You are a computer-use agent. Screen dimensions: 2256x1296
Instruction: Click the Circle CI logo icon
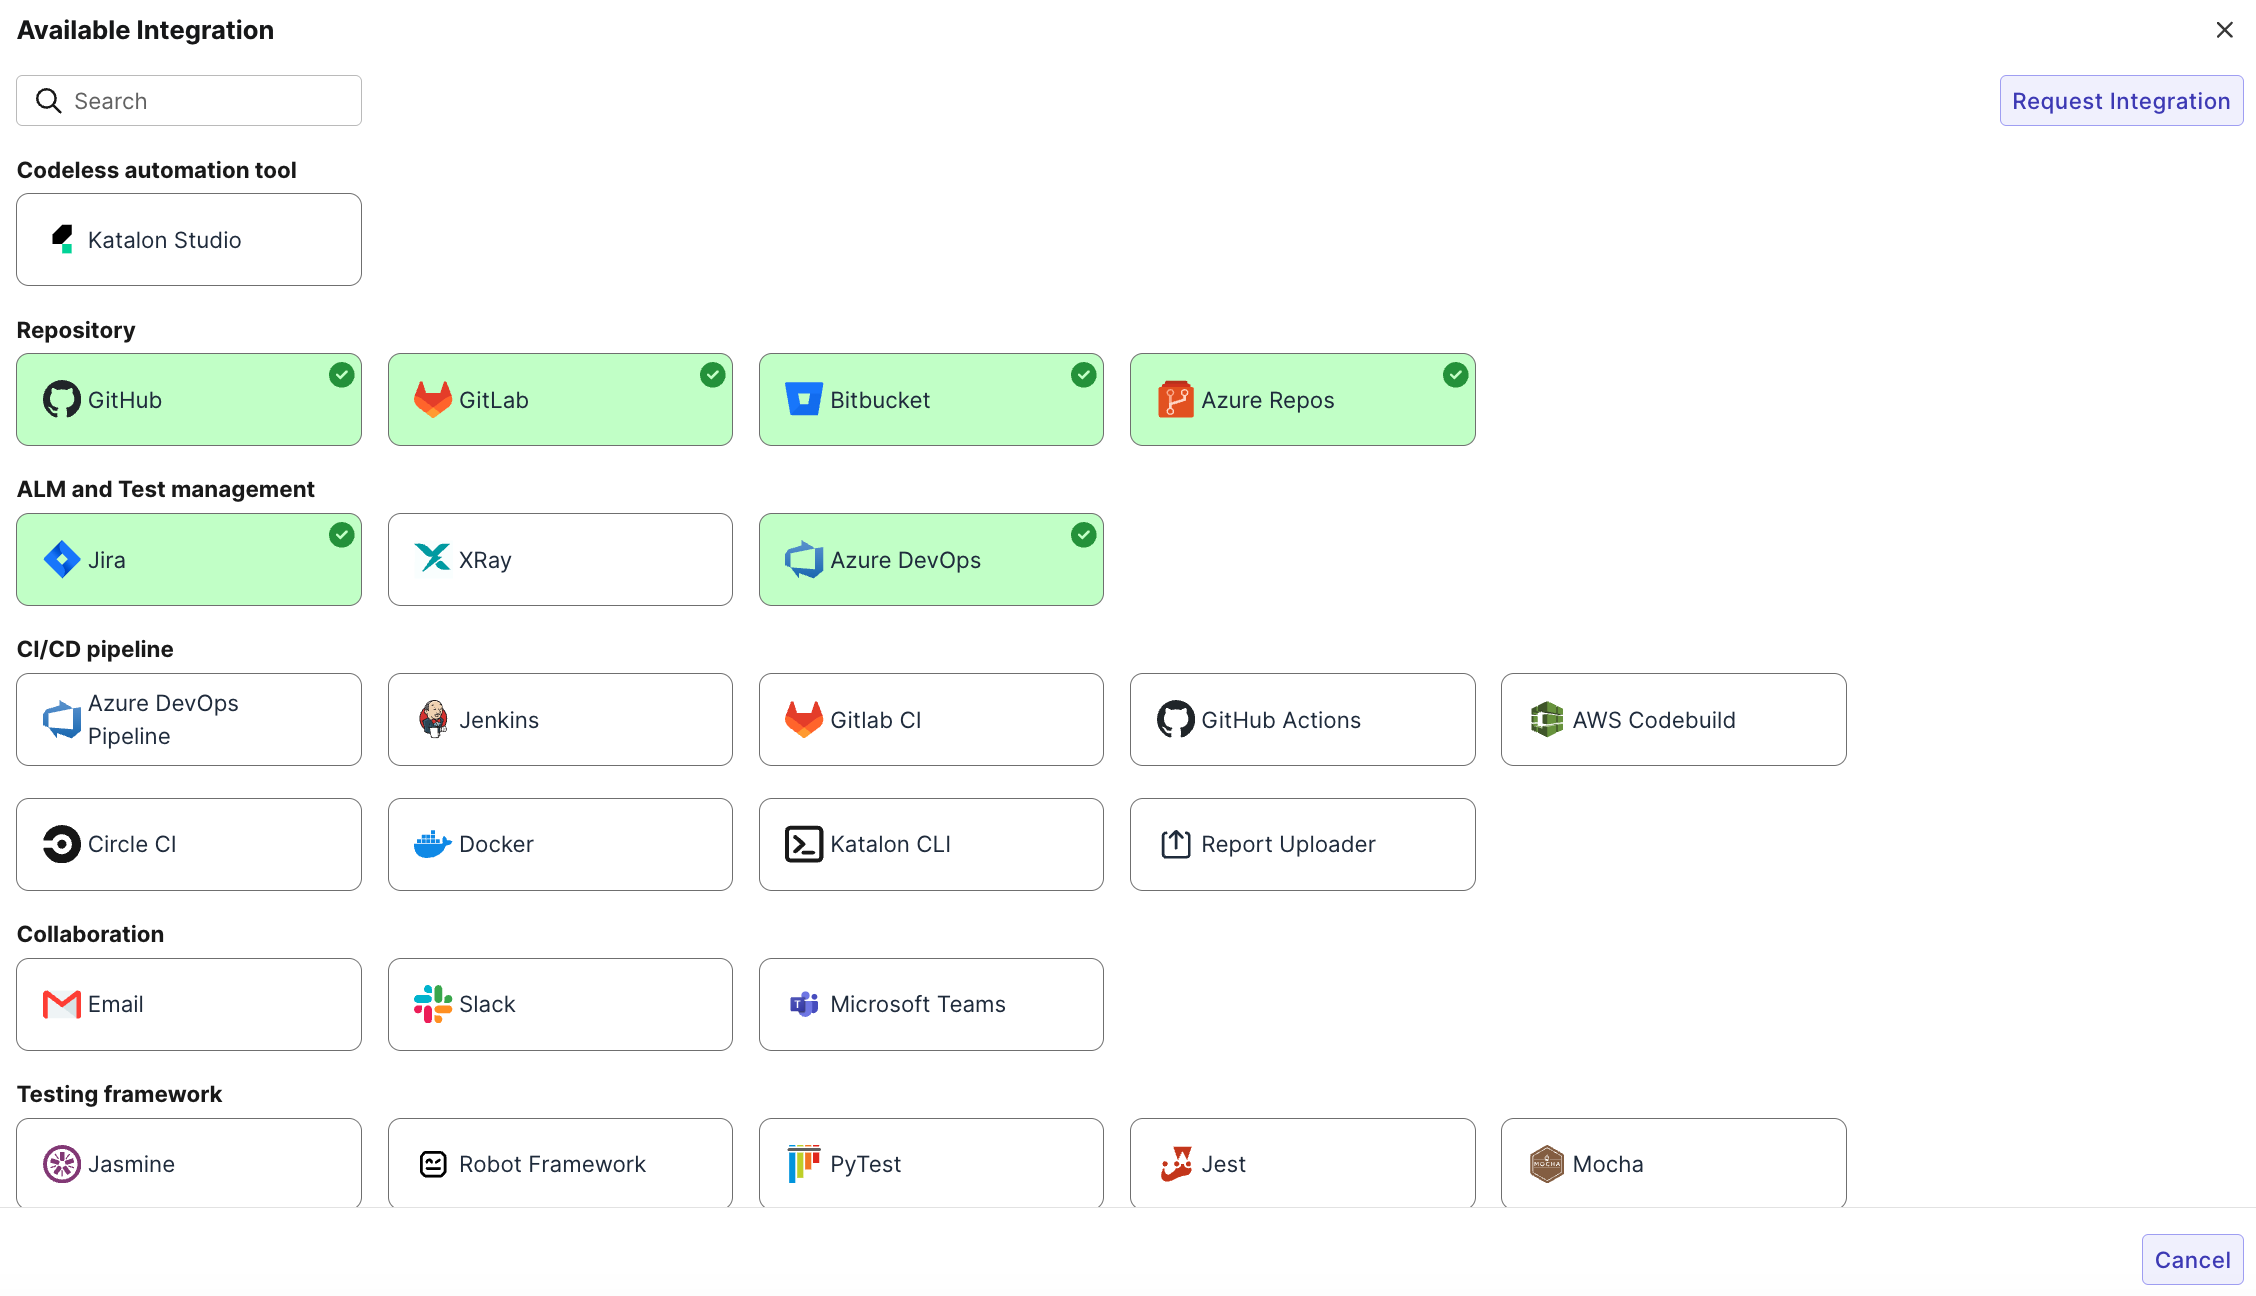point(61,844)
